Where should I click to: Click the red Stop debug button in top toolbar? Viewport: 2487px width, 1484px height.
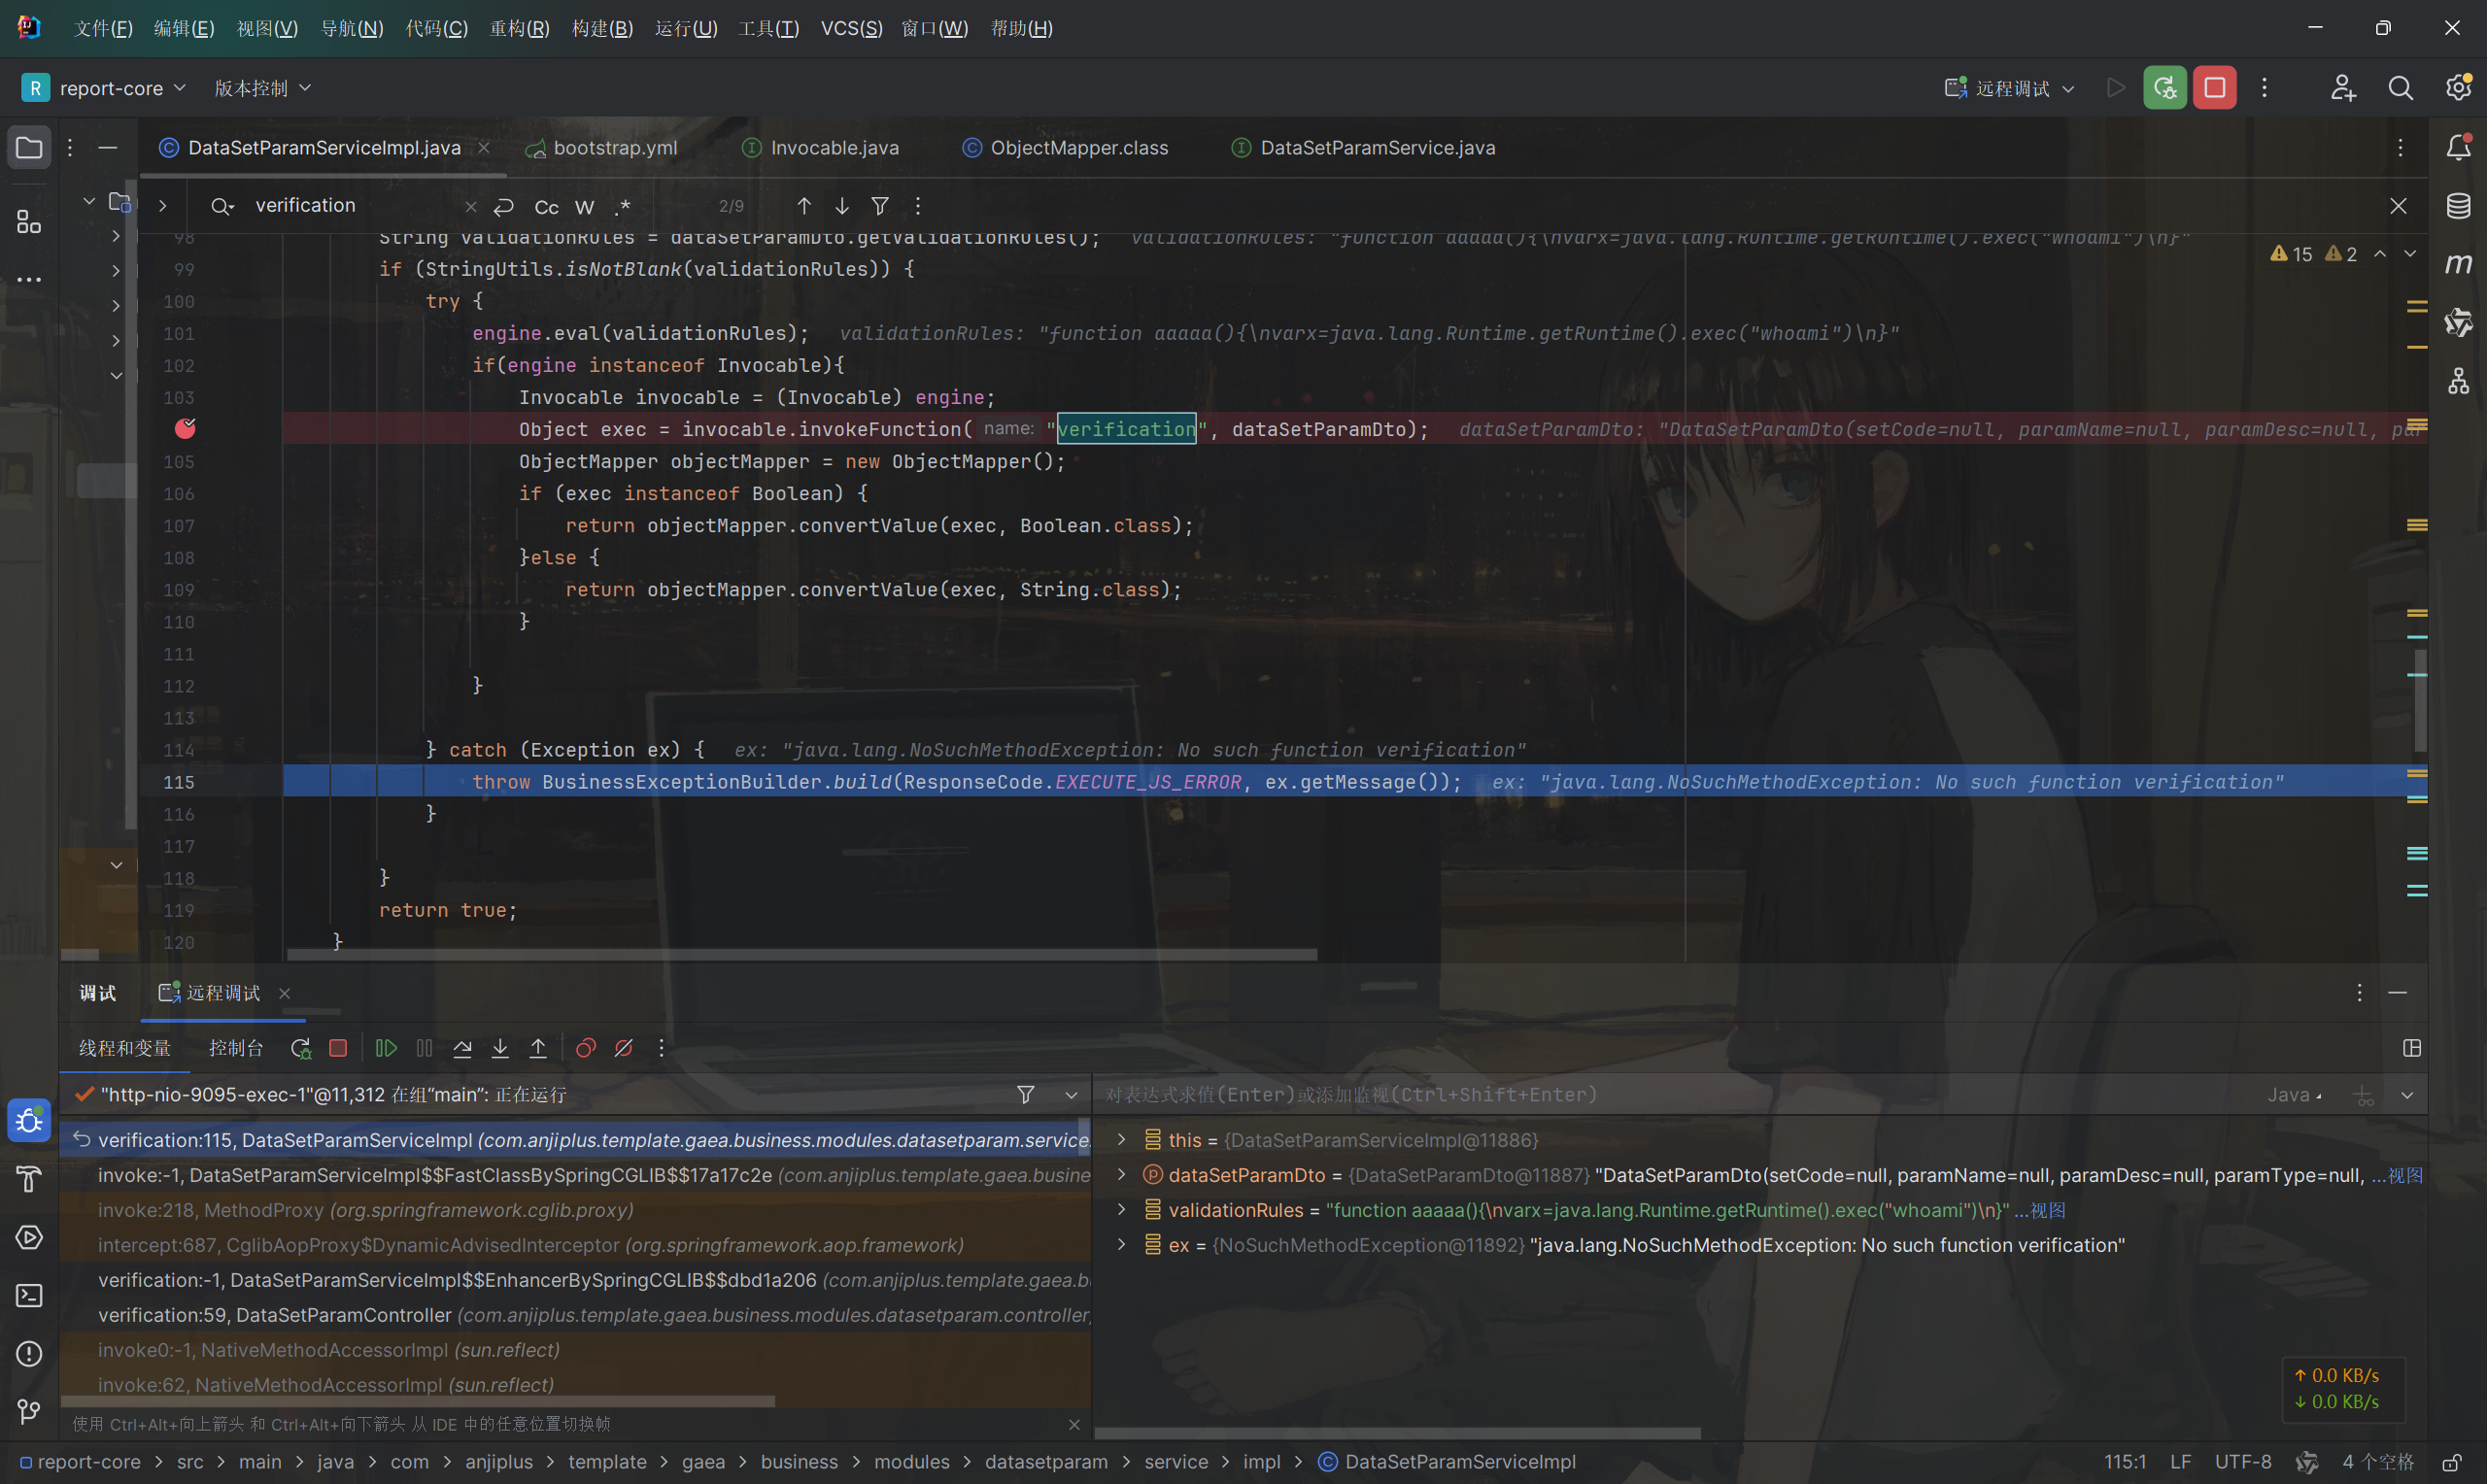[2214, 88]
